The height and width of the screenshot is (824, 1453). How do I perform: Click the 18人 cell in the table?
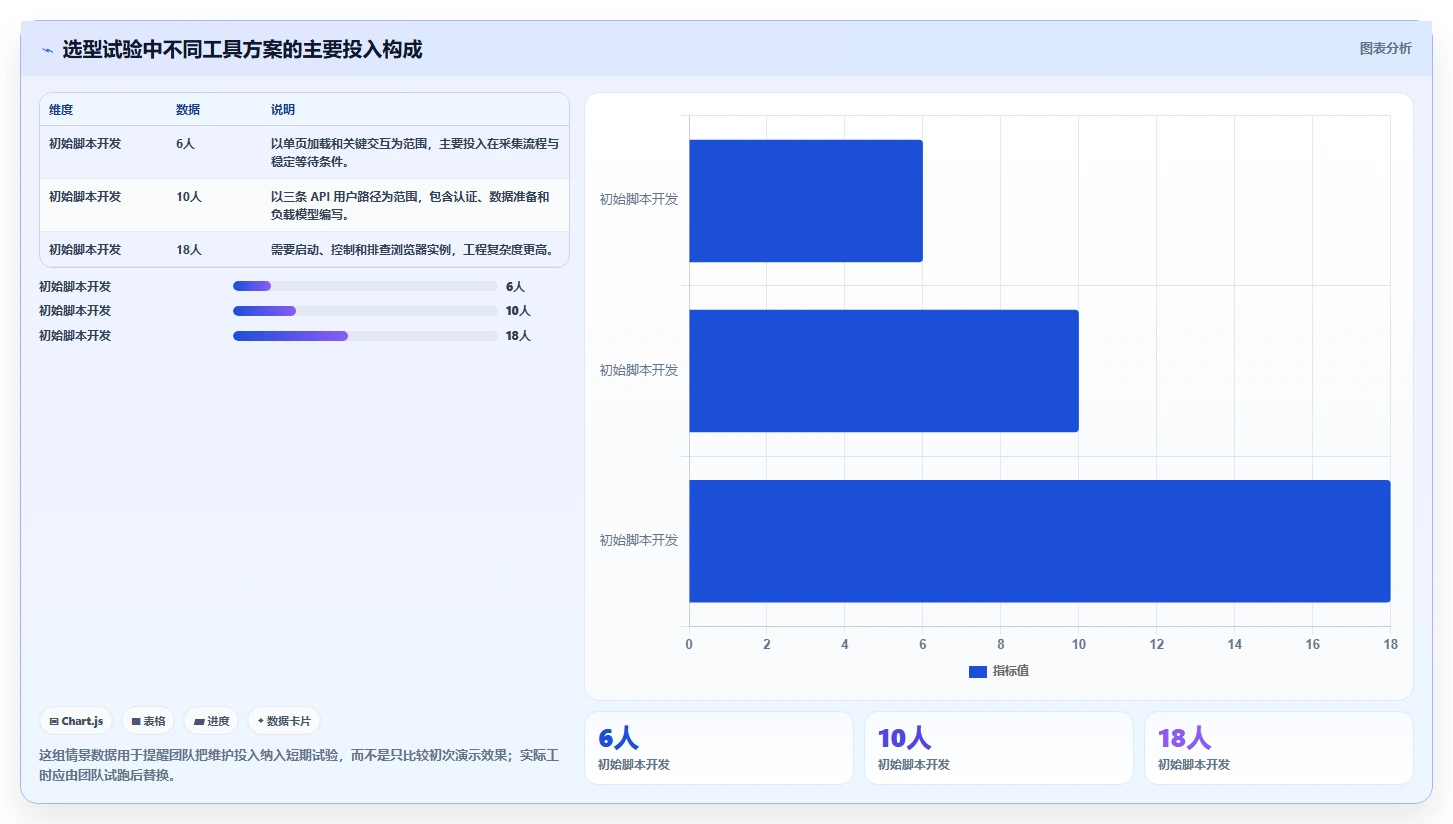point(189,250)
